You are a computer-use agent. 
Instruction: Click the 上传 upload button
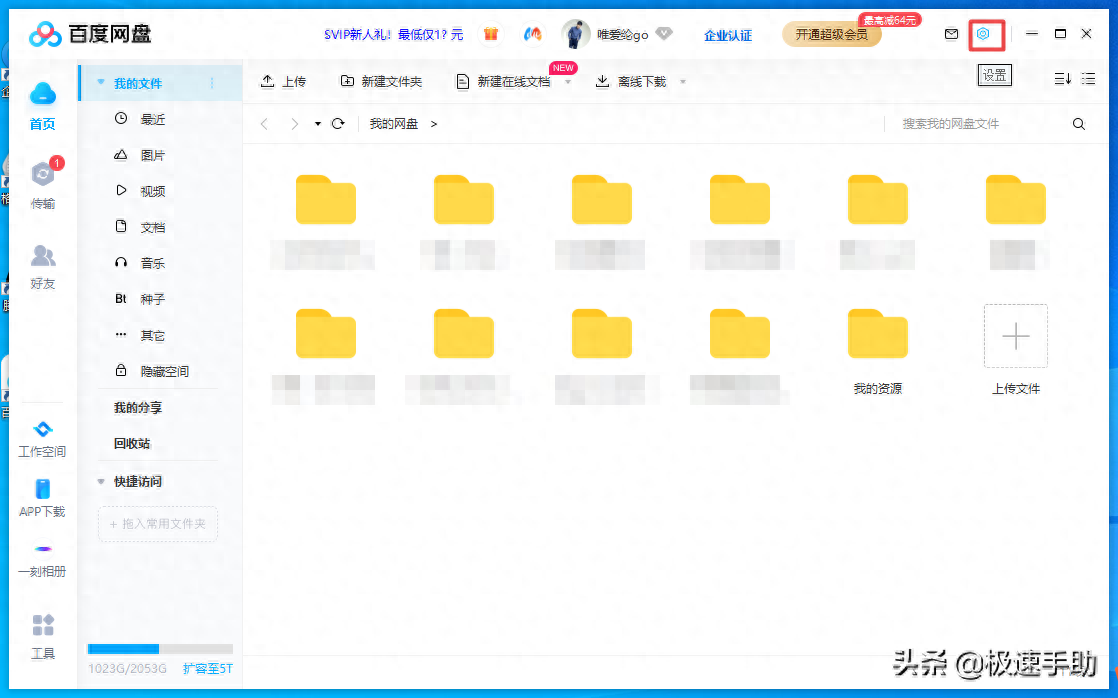283,81
